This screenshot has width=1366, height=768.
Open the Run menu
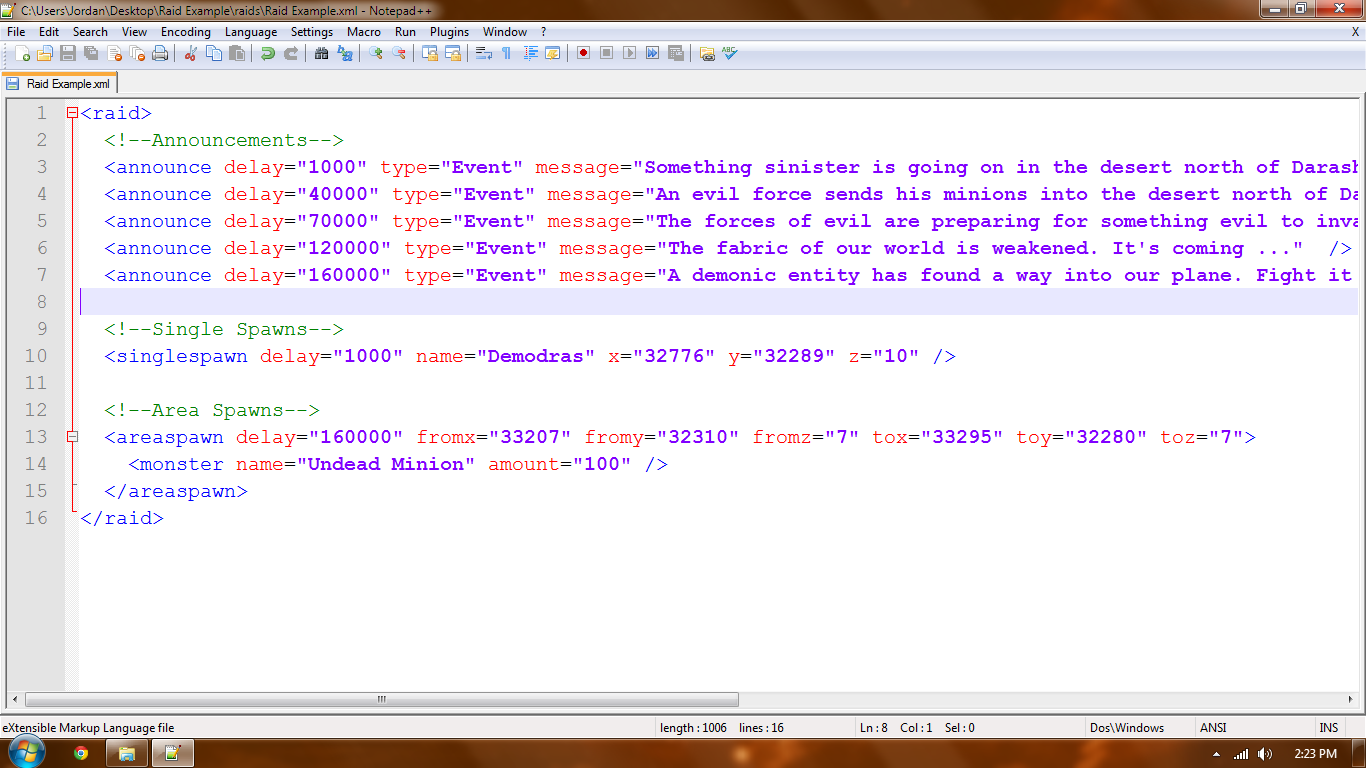[405, 32]
